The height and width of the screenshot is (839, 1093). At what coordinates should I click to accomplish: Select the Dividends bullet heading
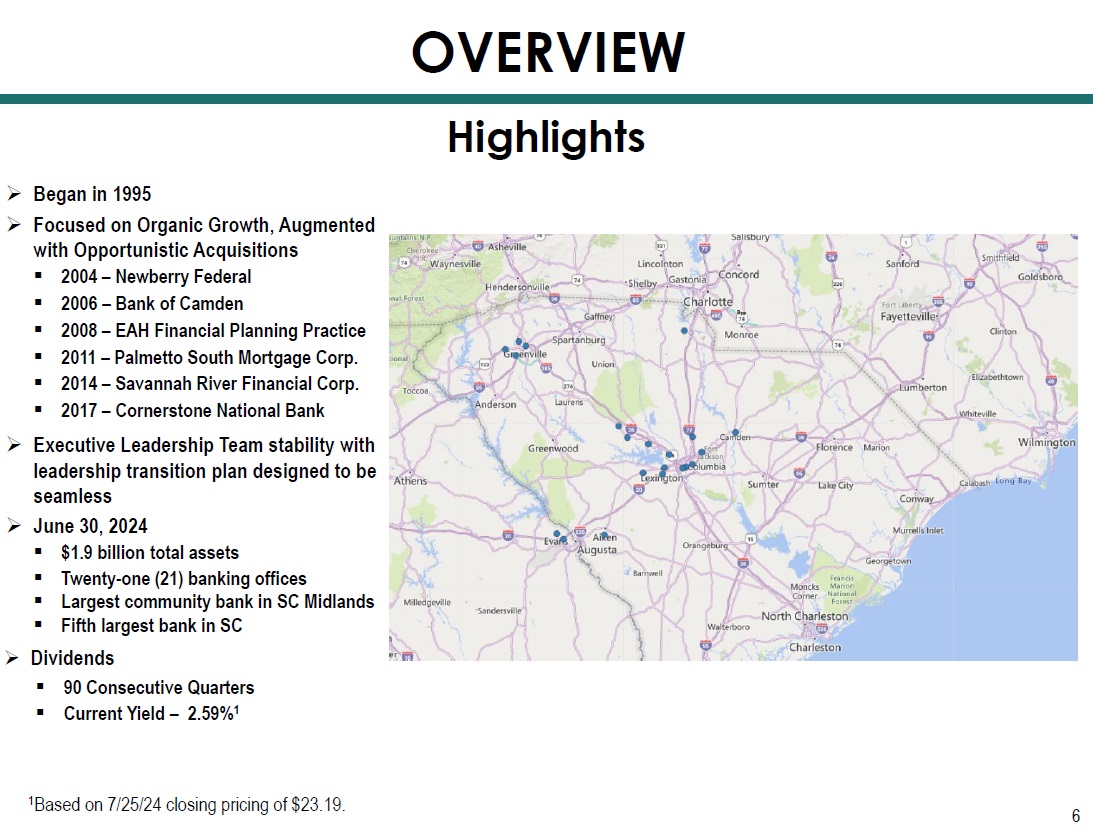pos(72,658)
